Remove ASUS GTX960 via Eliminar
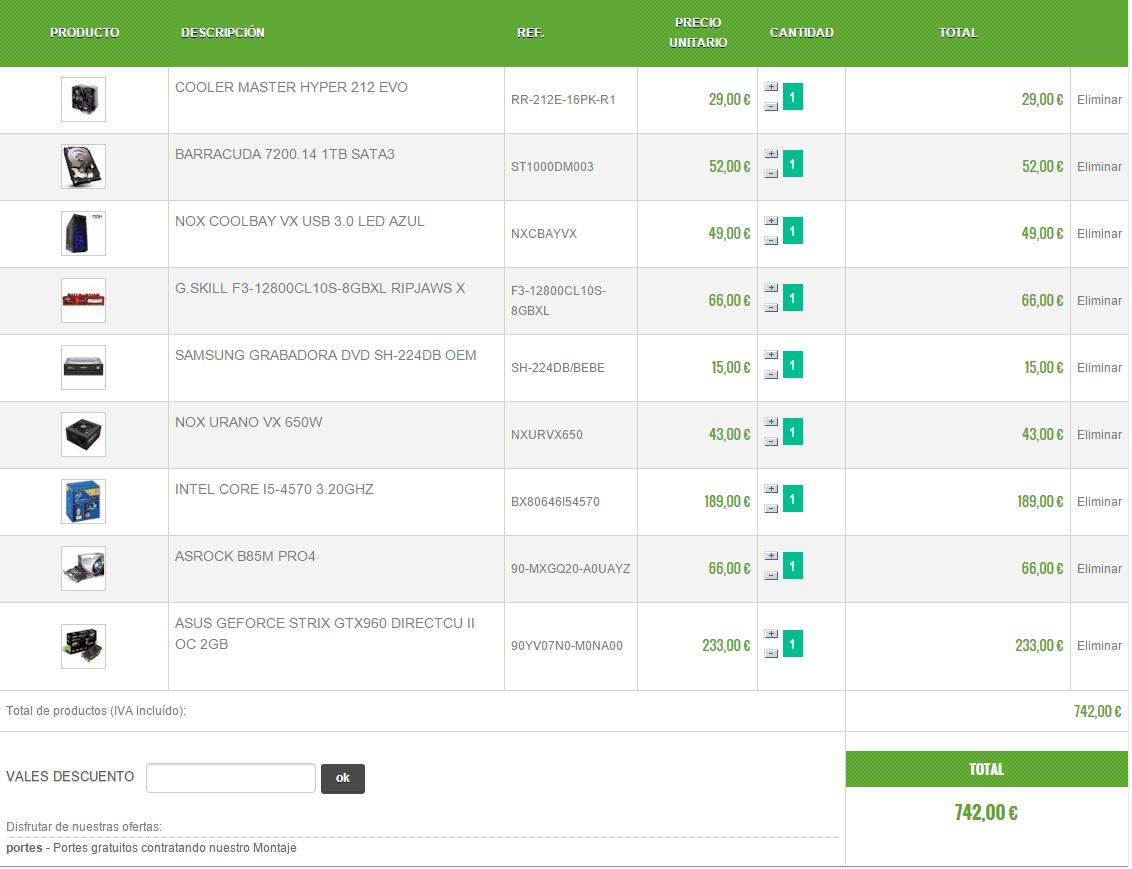The height and width of the screenshot is (869, 1132). [x=1099, y=646]
